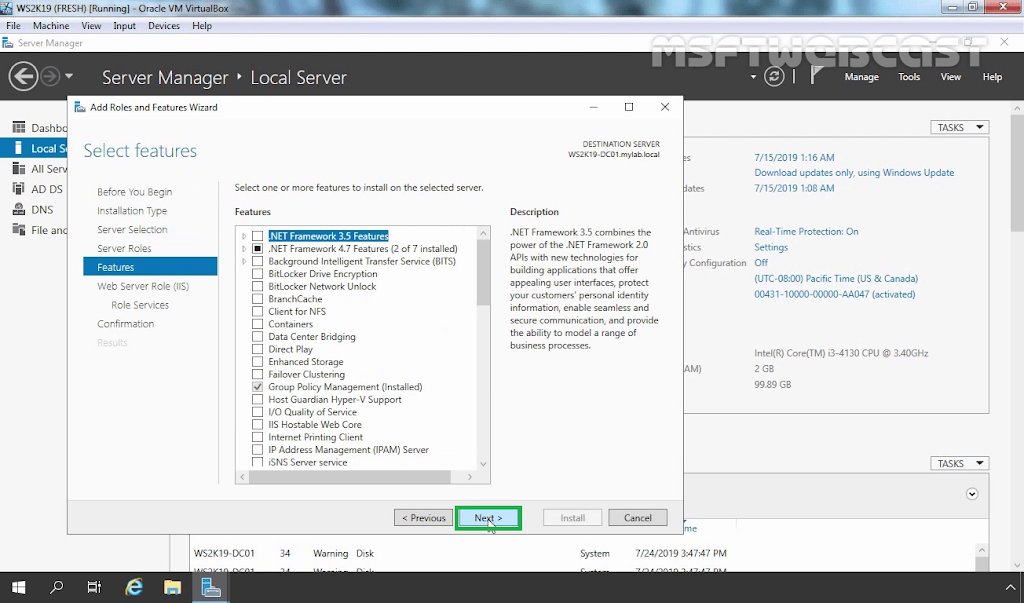Click Server Manager taskbar icon
1024x603 pixels.
(211, 587)
